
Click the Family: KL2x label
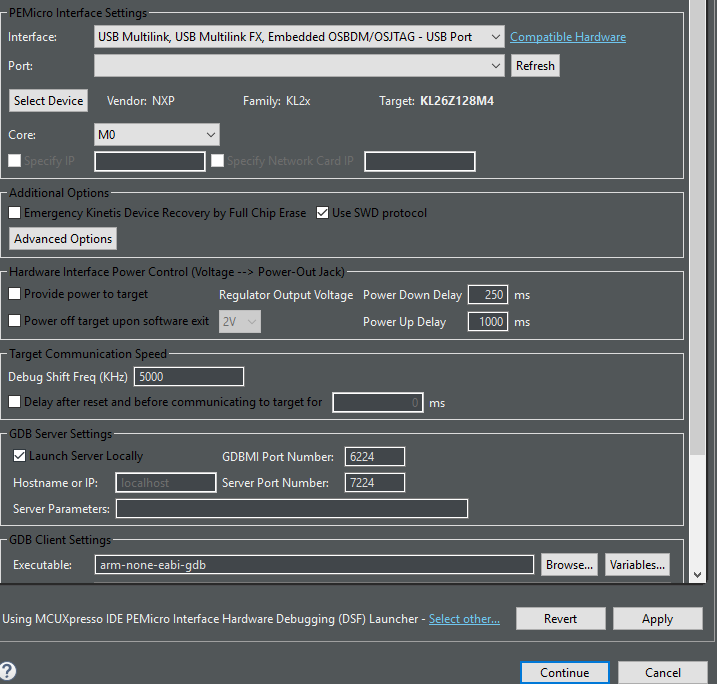(x=277, y=101)
